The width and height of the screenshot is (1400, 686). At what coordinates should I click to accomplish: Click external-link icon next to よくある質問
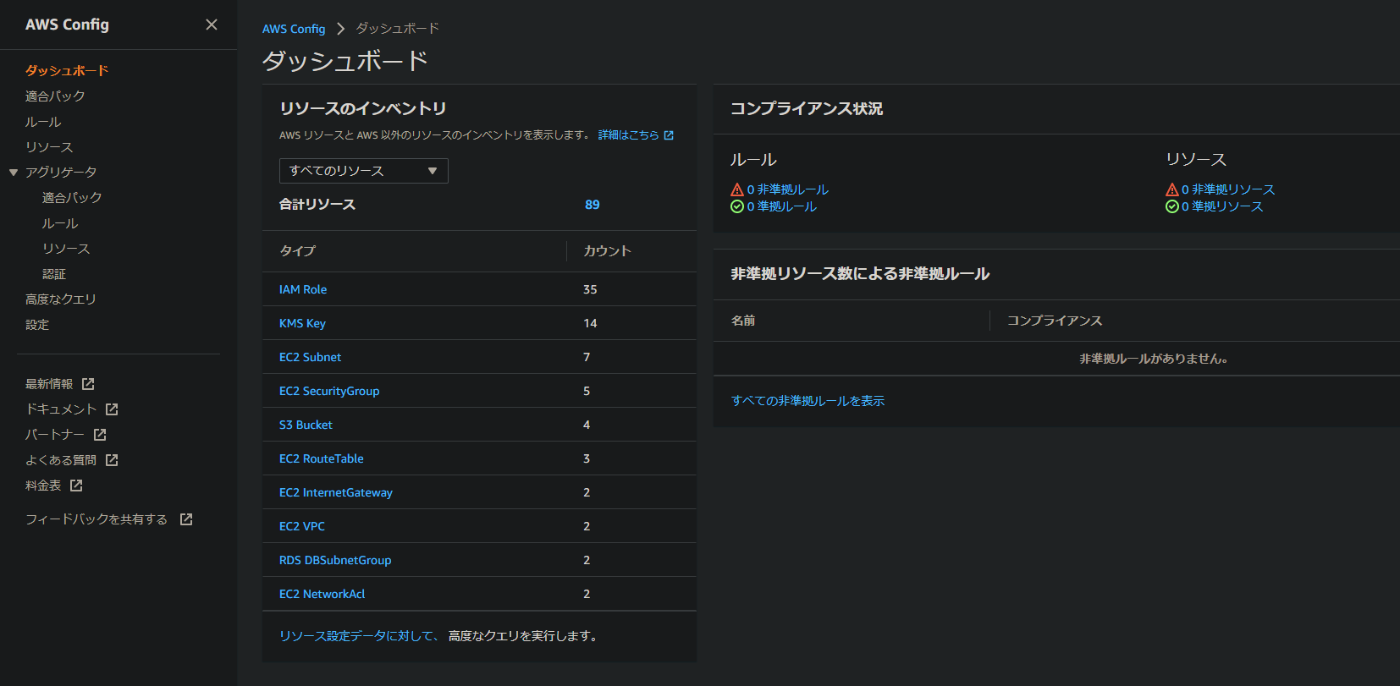coord(112,460)
